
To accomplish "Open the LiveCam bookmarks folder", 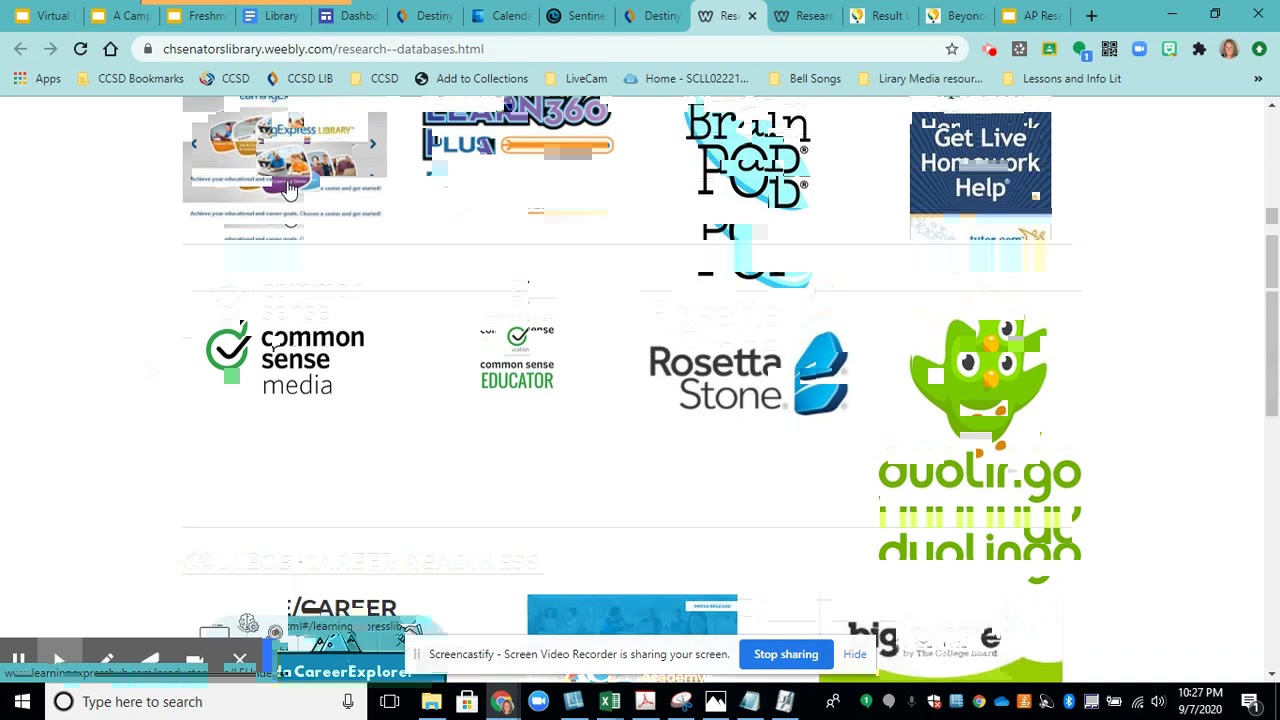I will pyautogui.click(x=576, y=78).
